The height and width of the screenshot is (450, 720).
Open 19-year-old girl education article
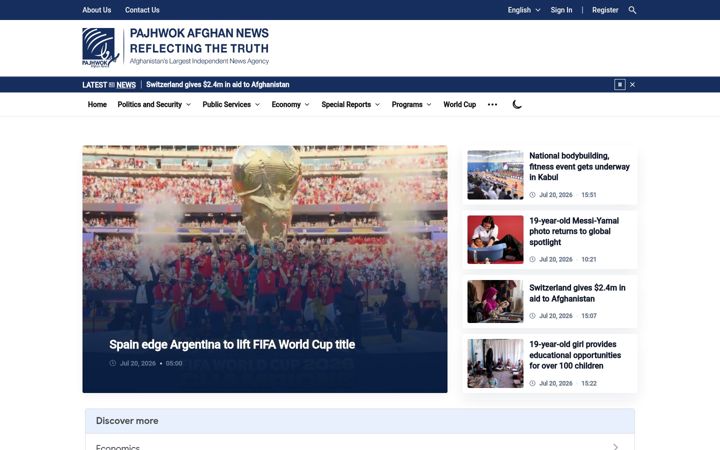575,355
